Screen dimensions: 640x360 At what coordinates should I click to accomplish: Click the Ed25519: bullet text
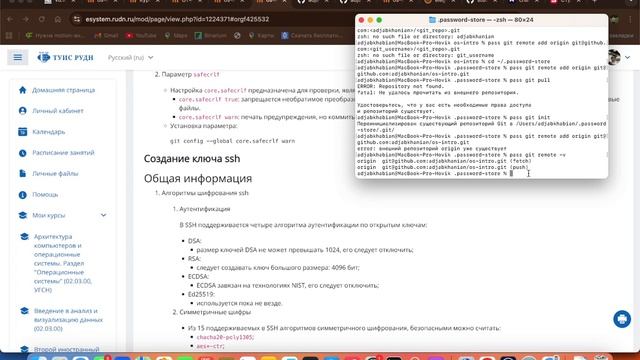click(201, 294)
